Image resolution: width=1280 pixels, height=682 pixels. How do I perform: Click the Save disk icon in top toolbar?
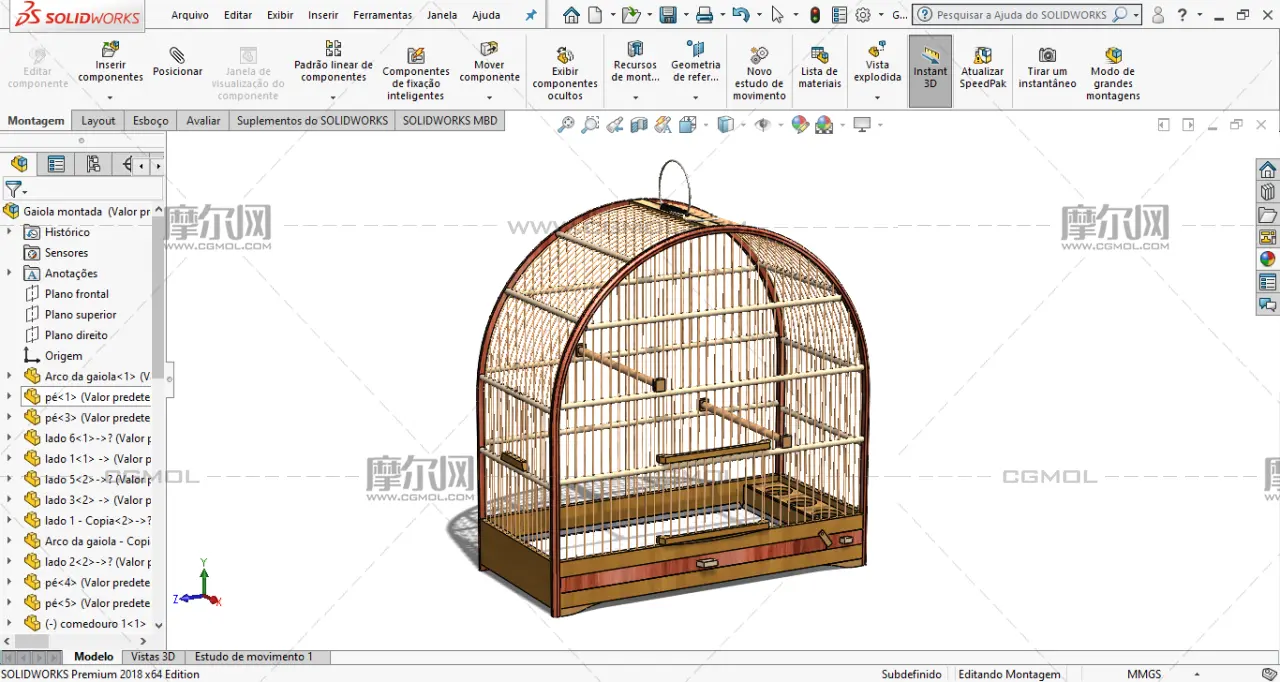(x=668, y=15)
